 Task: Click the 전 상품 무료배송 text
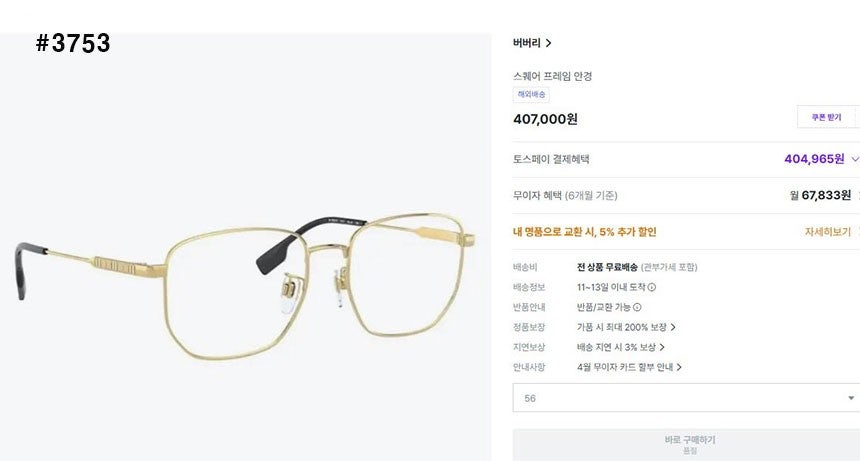click(x=607, y=267)
